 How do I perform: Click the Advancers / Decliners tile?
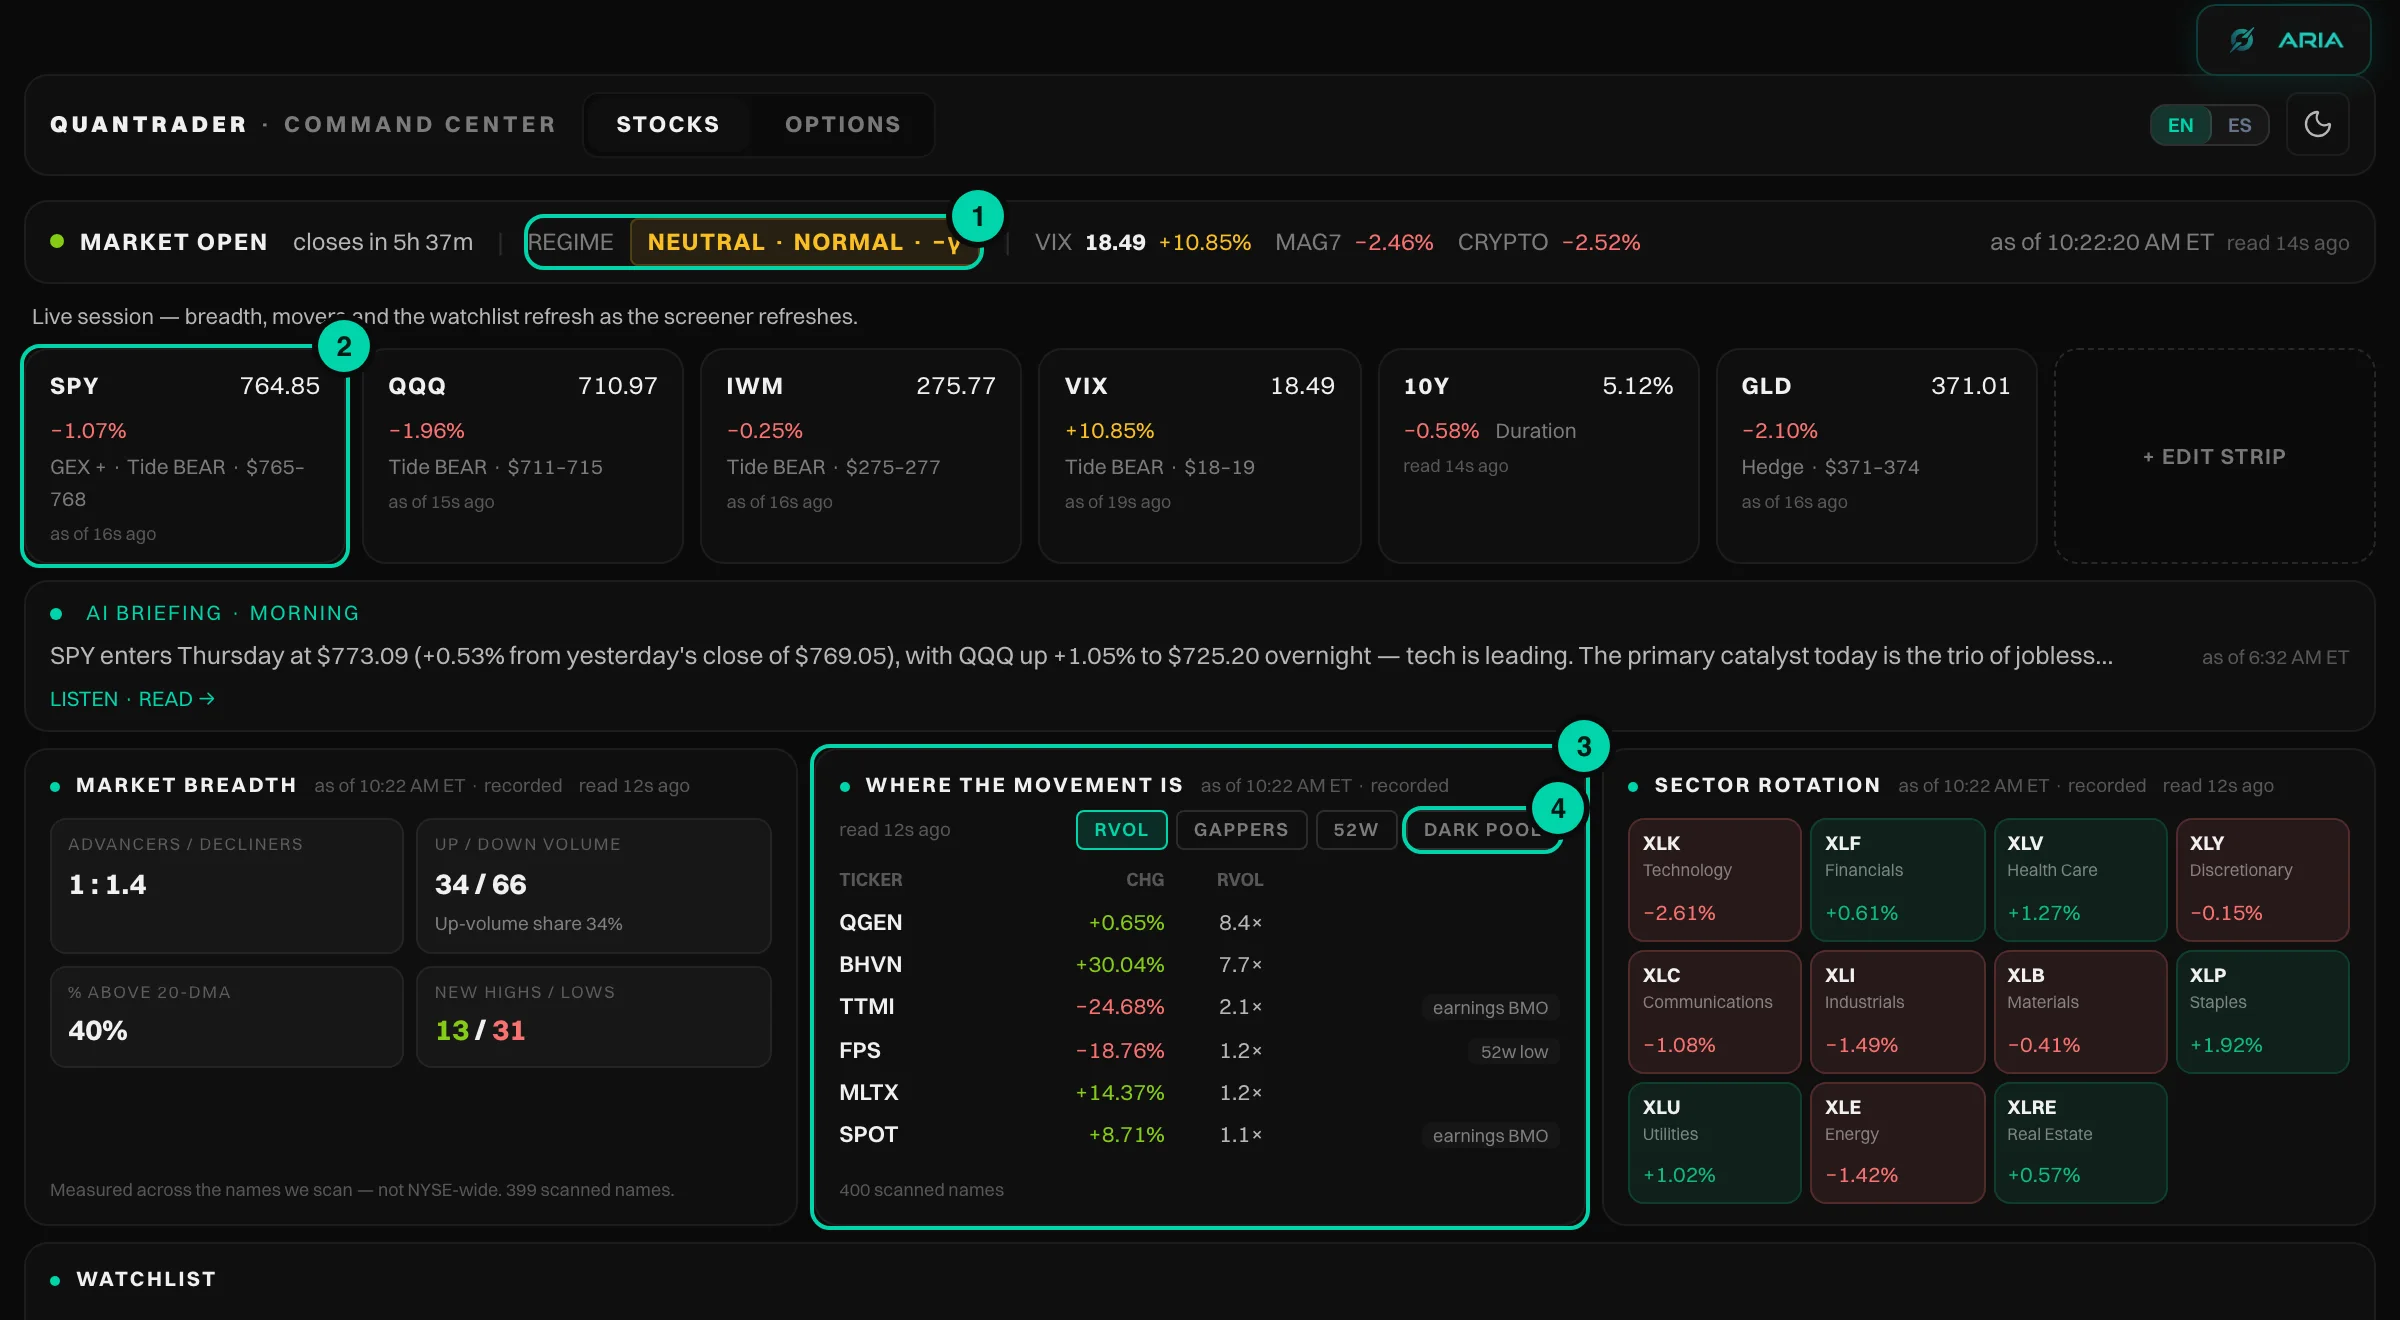[227, 886]
